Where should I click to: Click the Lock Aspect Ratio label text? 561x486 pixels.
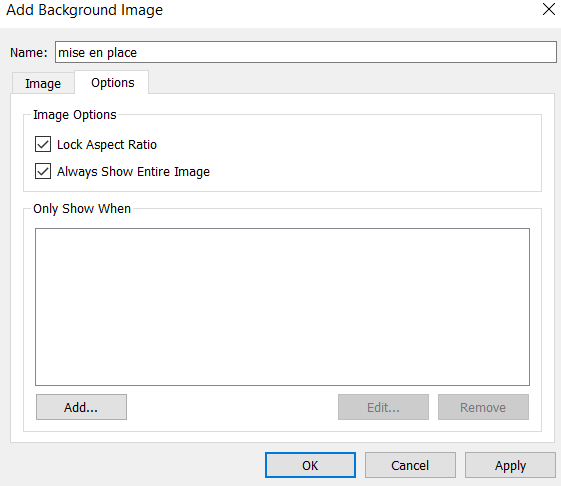click(x=107, y=145)
